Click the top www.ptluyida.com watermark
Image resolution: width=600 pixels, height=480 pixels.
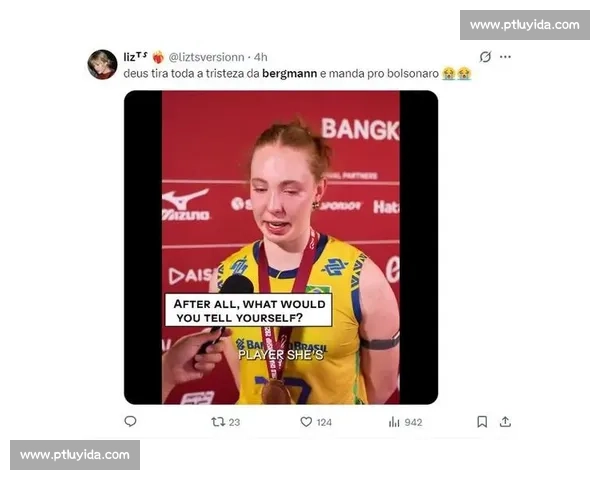[525, 25]
